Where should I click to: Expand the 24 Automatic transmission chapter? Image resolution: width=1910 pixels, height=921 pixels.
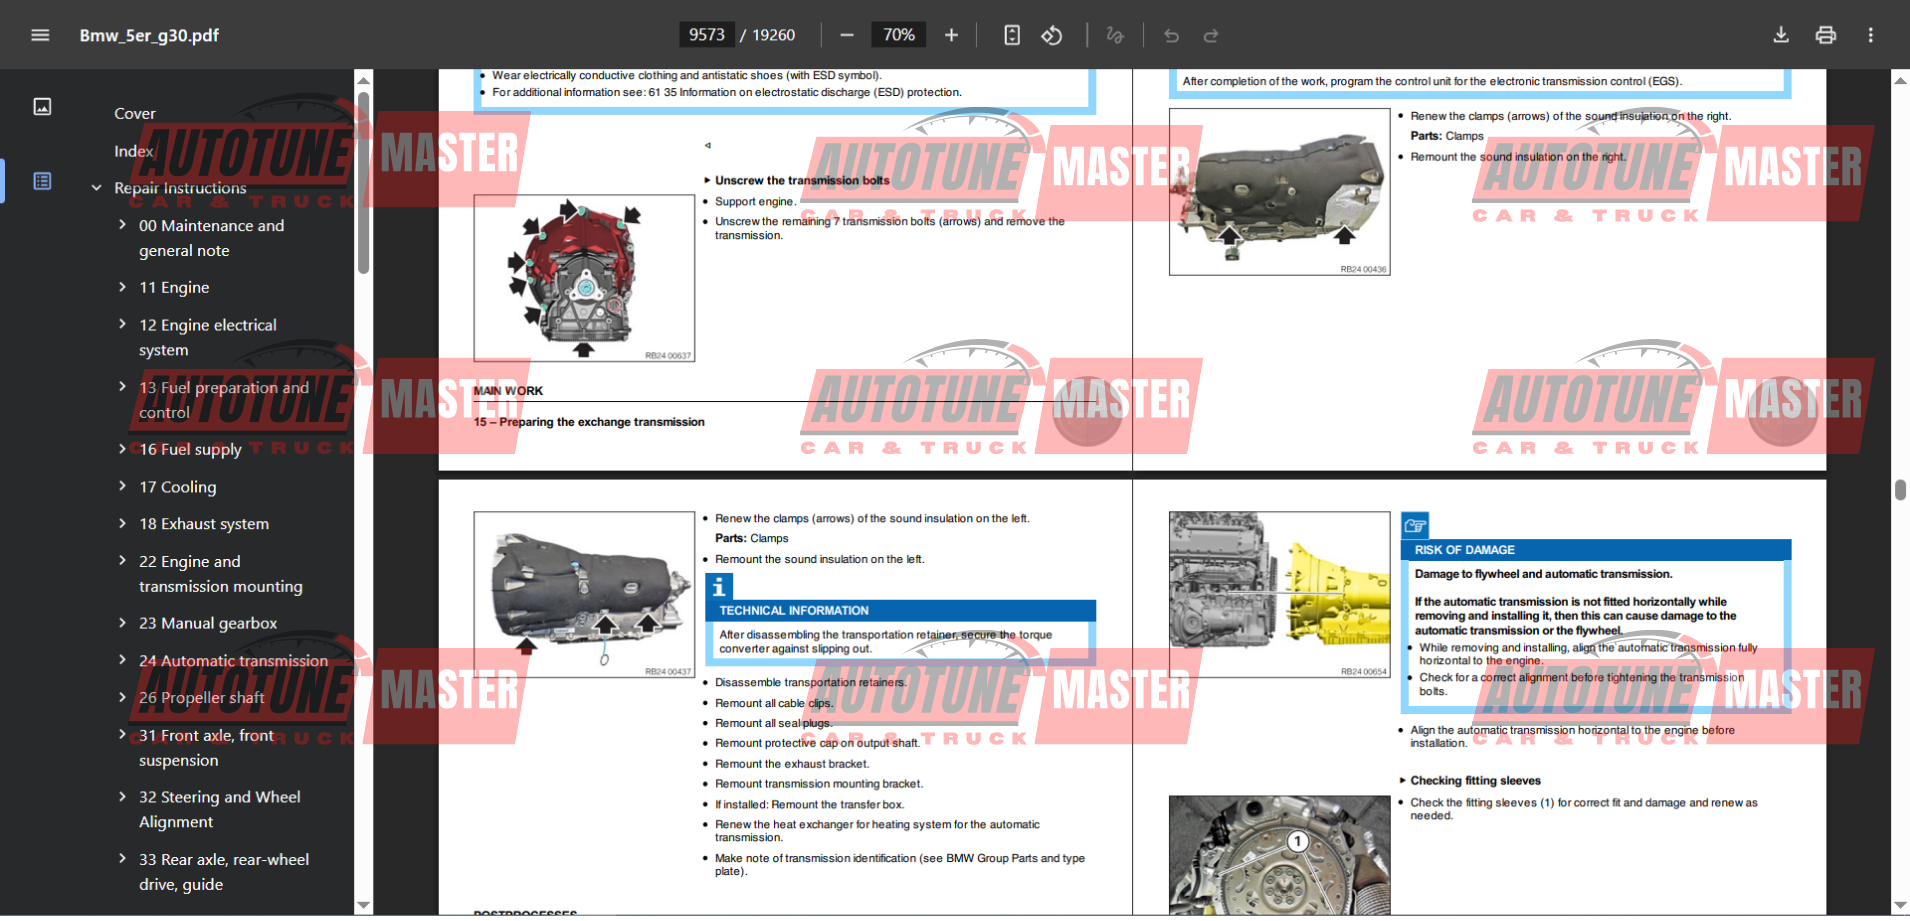(x=122, y=660)
